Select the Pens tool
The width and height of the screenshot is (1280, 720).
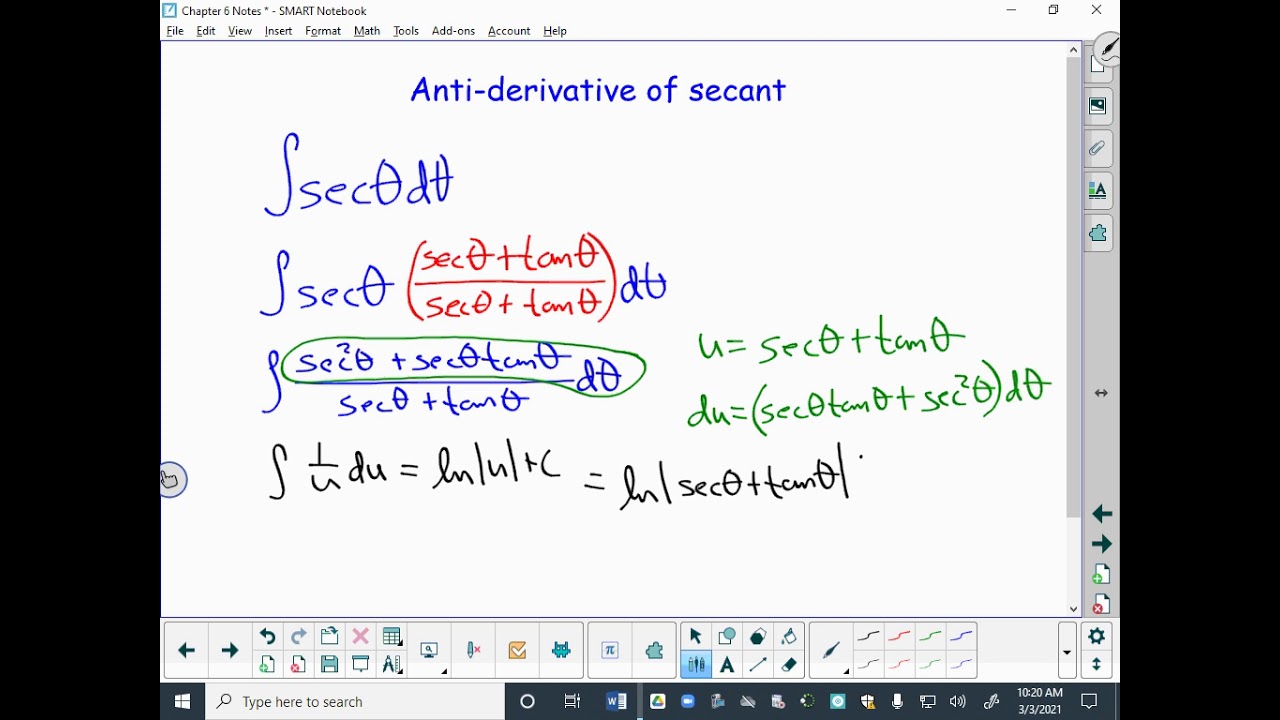[x=696, y=664]
